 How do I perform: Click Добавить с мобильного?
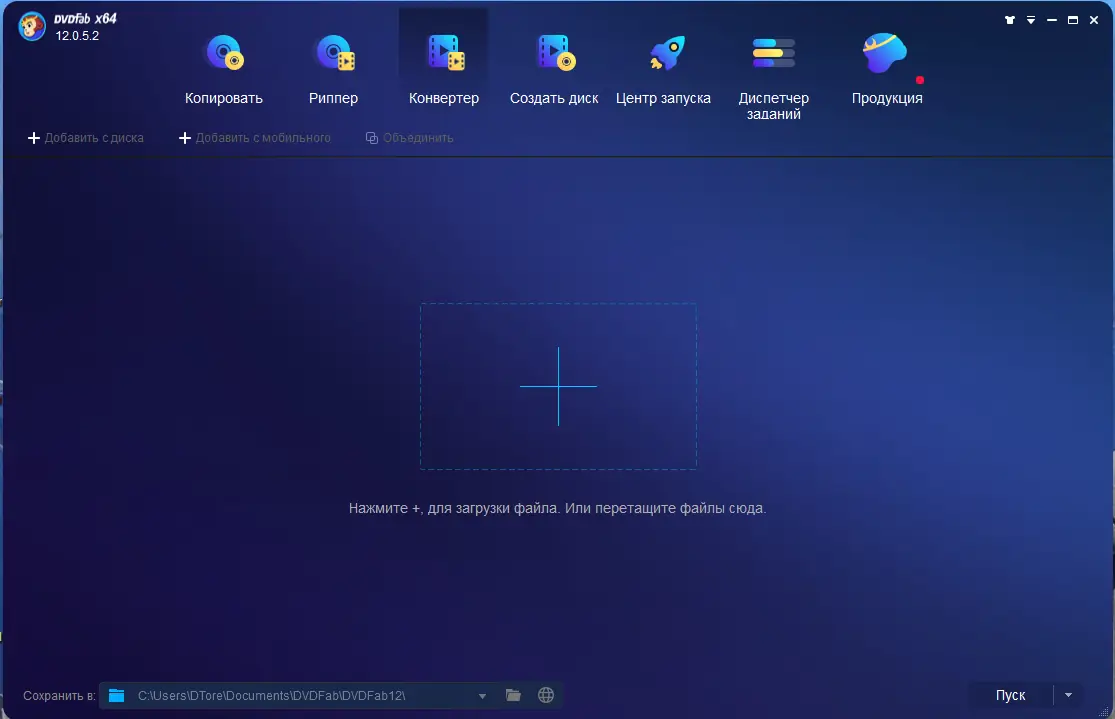tap(255, 138)
